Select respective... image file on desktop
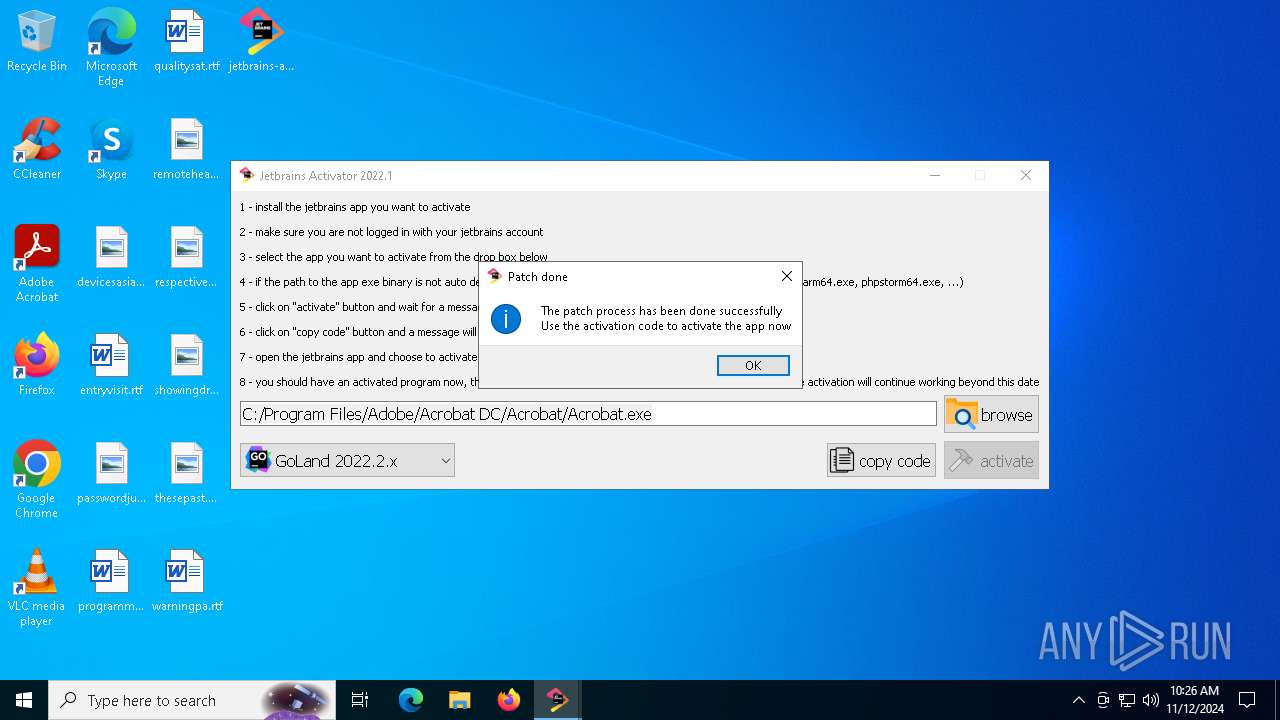 [186, 258]
